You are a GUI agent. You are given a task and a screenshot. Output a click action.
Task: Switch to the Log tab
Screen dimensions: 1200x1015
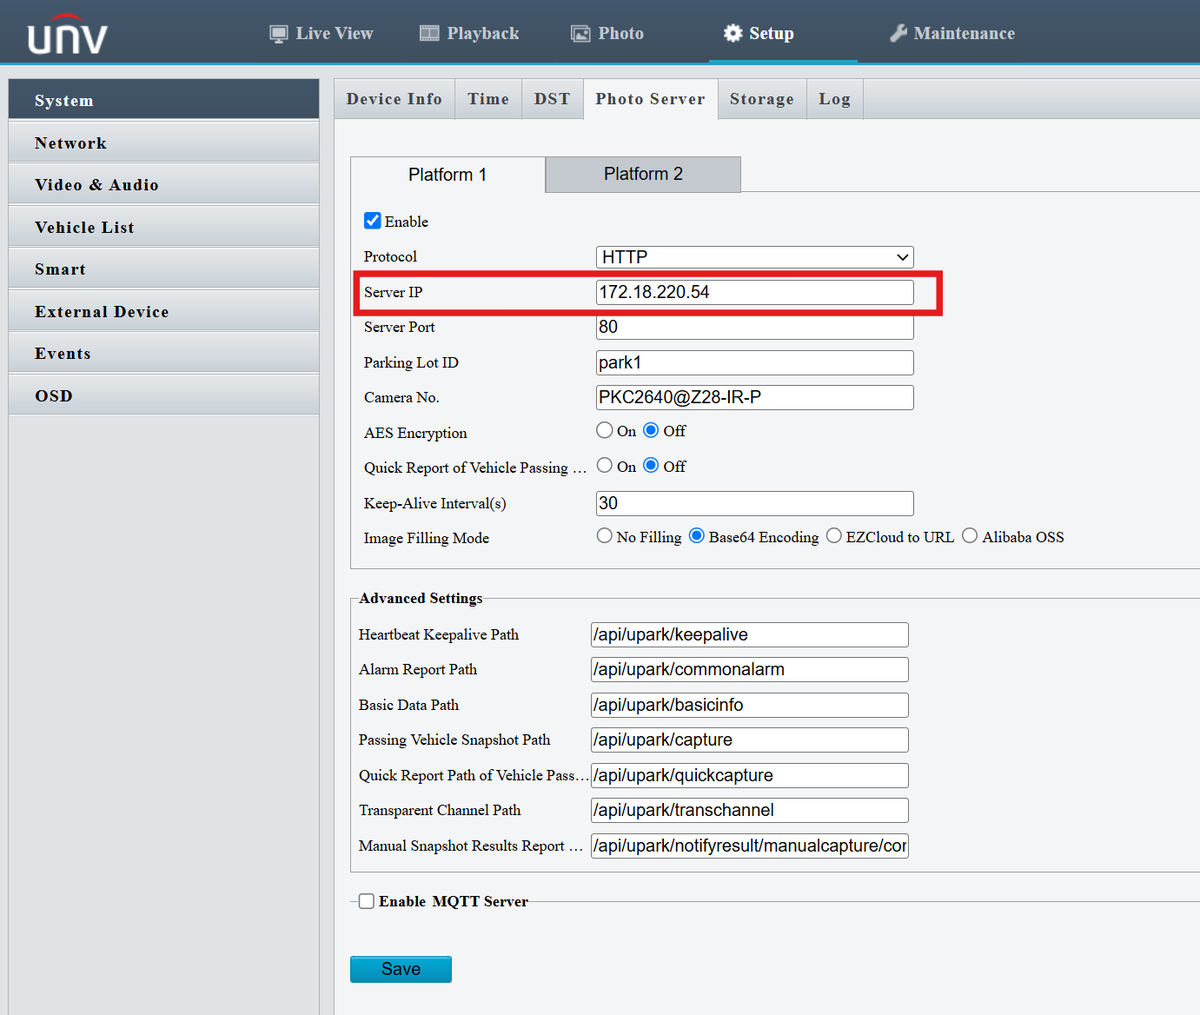click(x=834, y=99)
